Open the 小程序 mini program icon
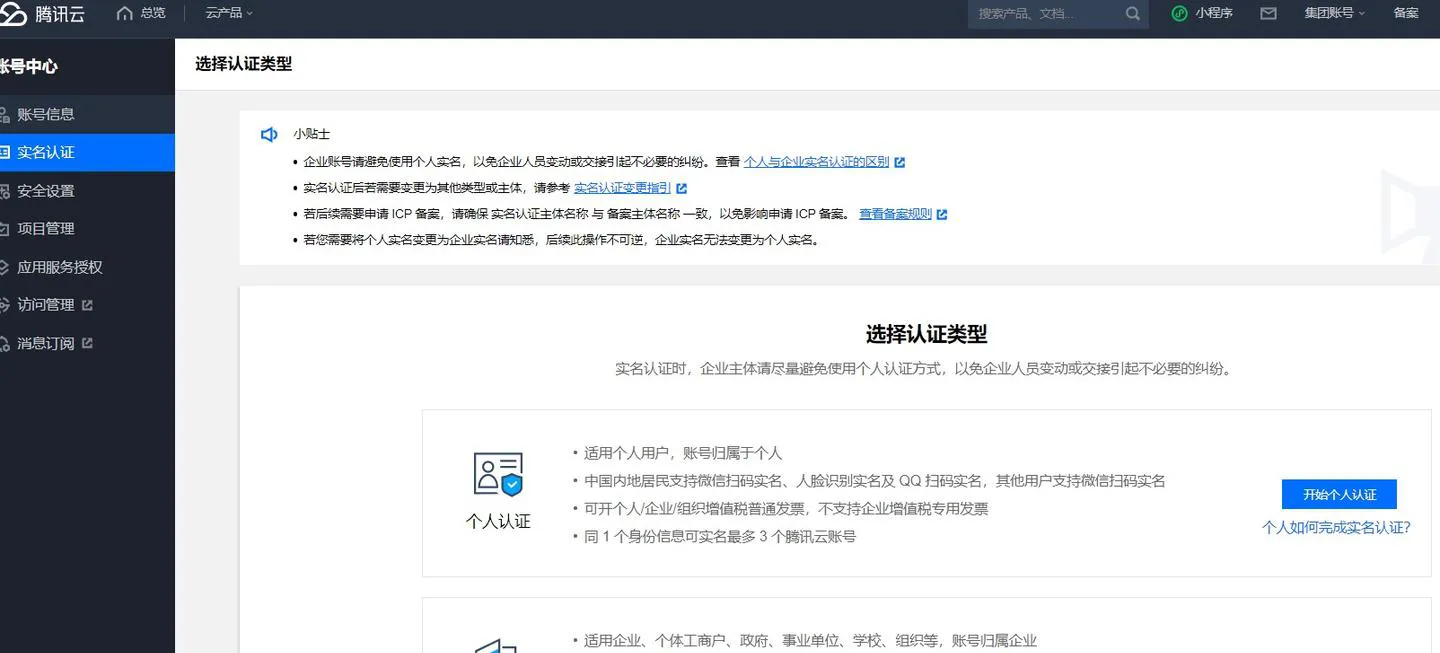Screen dimensions: 1440x653 coord(1180,13)
